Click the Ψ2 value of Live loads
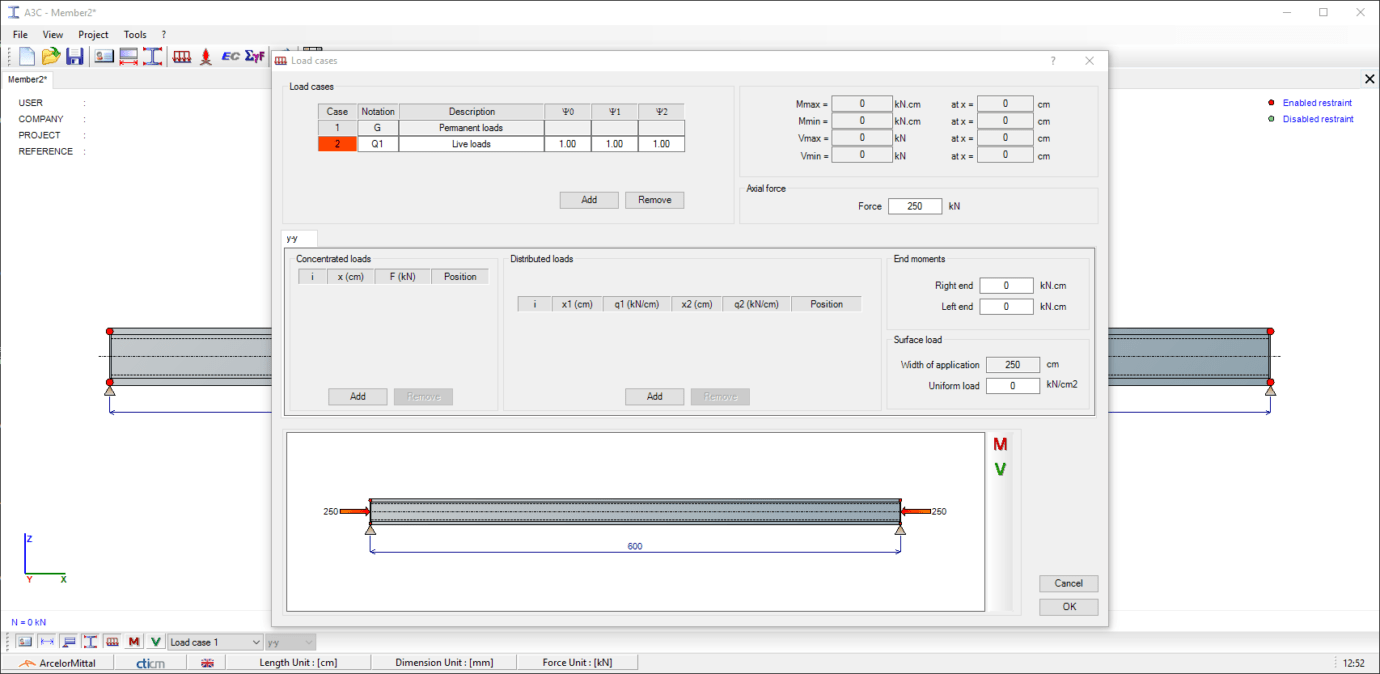The height and width of the screenshot is (674, 1380). [x=661, y=144]
